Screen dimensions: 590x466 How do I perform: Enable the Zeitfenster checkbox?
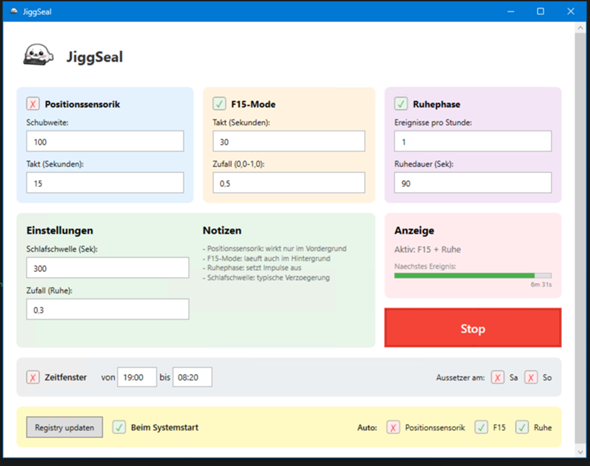click(33, 377)
